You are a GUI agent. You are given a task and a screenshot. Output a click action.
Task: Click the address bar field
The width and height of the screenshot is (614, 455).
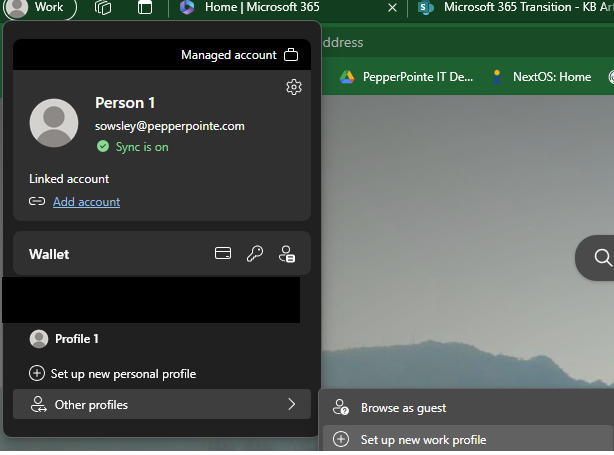click(x=468, y=42)
